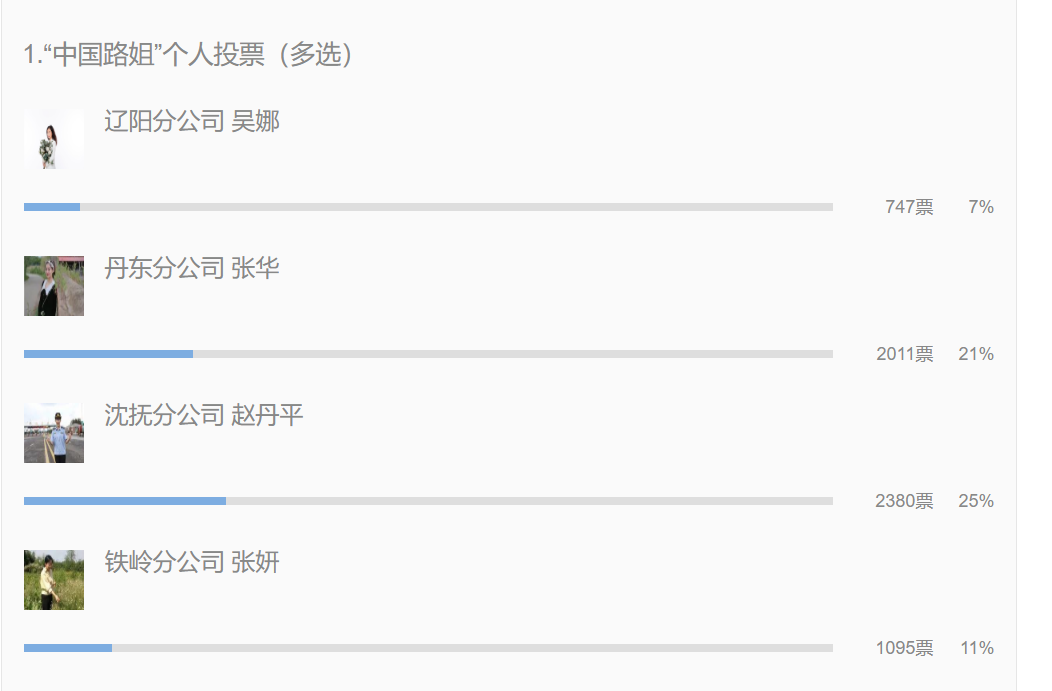Click the 21% percentage label
This screenshot has width=1052, height=691.
(976, 354)
